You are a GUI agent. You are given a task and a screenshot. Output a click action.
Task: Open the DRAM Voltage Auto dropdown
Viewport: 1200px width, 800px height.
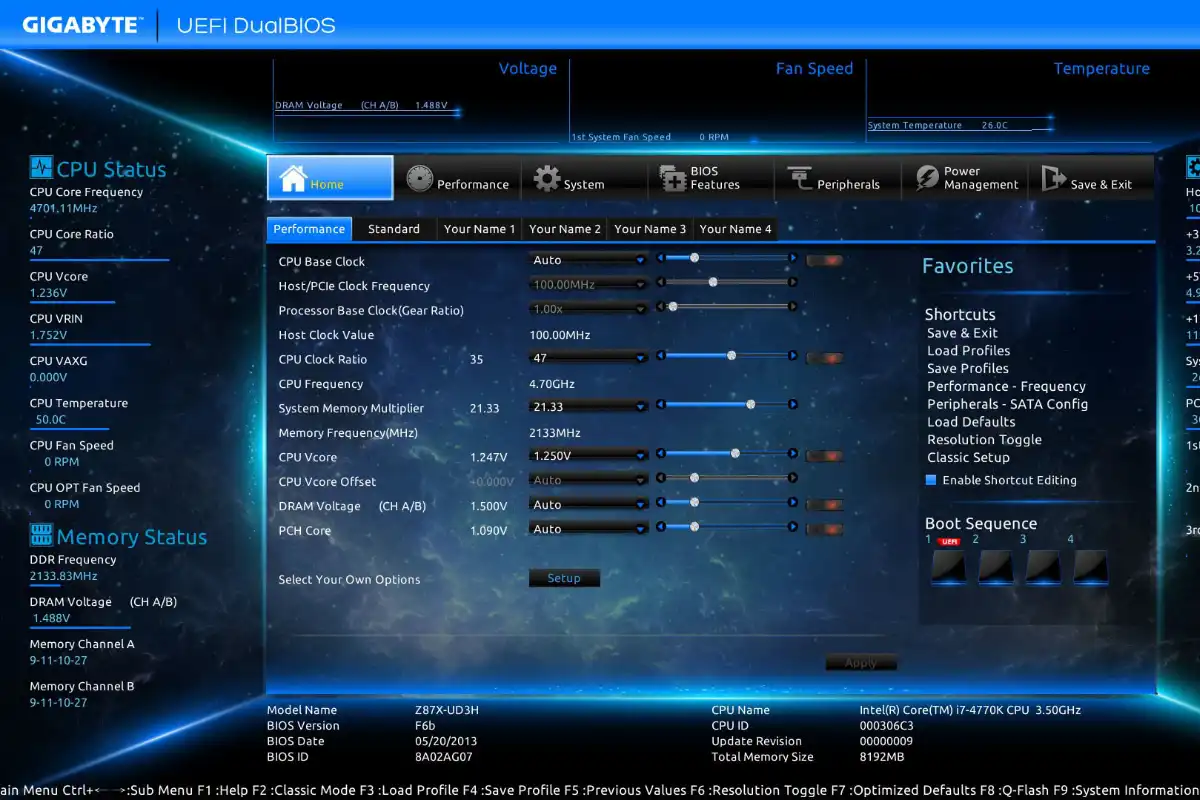click(x=588, y=503)
